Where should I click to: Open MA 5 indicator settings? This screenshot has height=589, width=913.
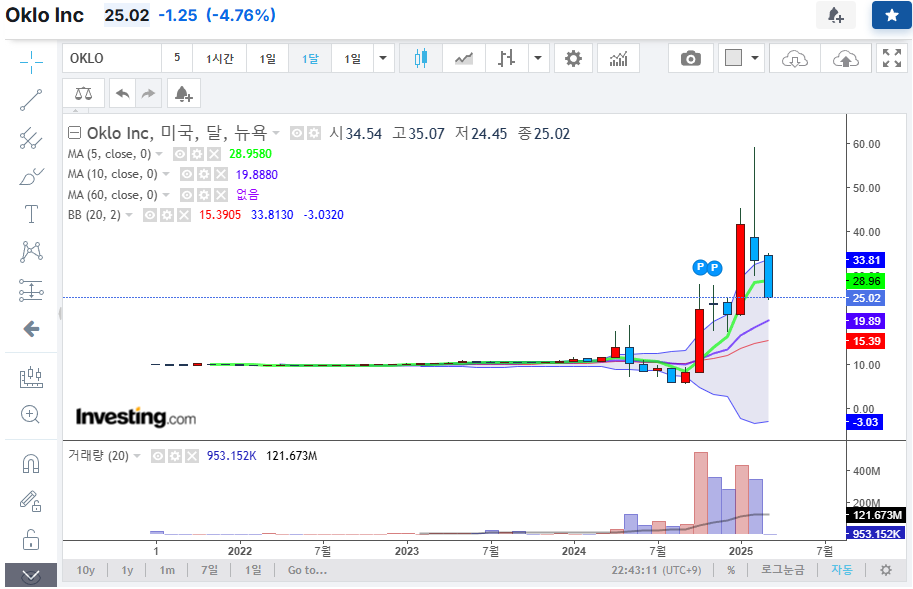pyautogui.click(x=197, y=154)
